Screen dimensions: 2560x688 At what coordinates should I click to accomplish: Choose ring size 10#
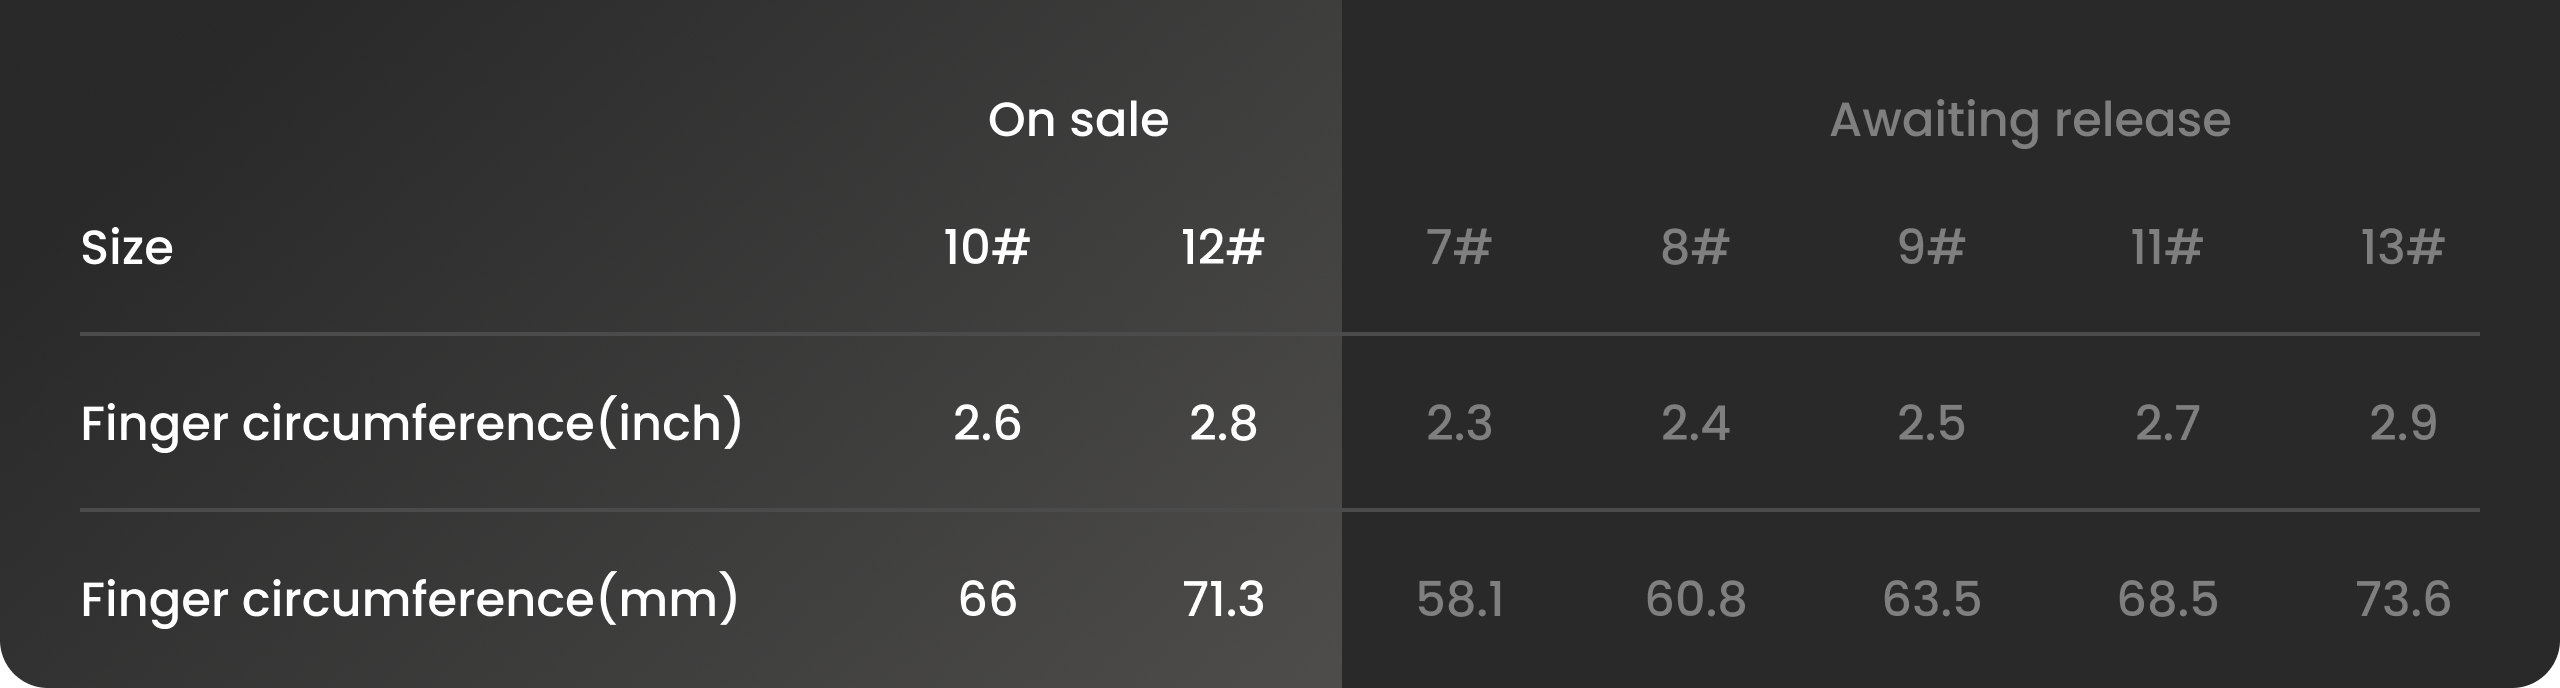tap(986, 247)
